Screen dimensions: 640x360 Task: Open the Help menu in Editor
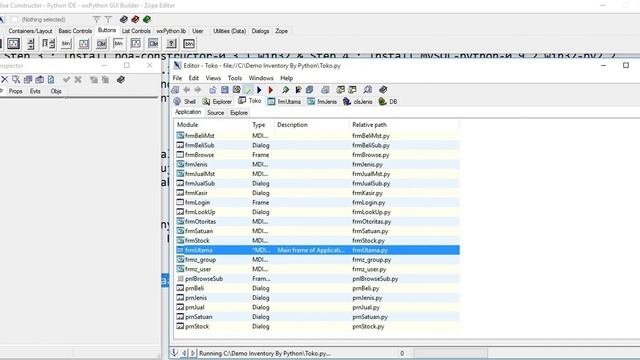[287, 78]
